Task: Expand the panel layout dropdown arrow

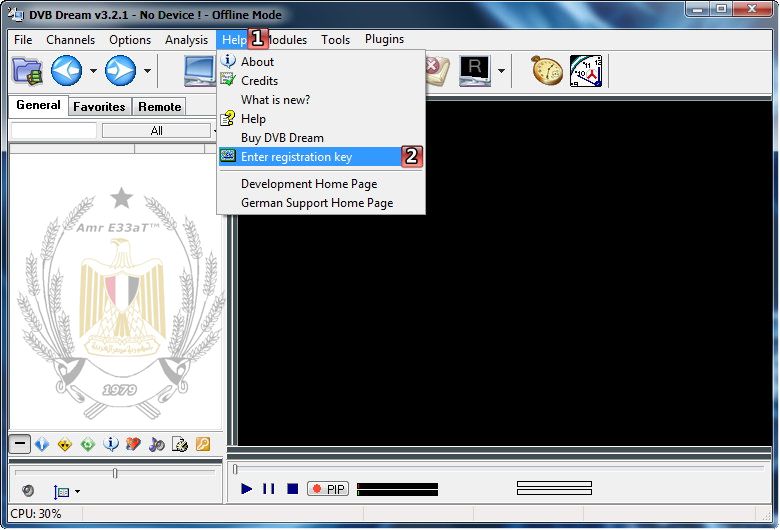Action: (77, 492)
